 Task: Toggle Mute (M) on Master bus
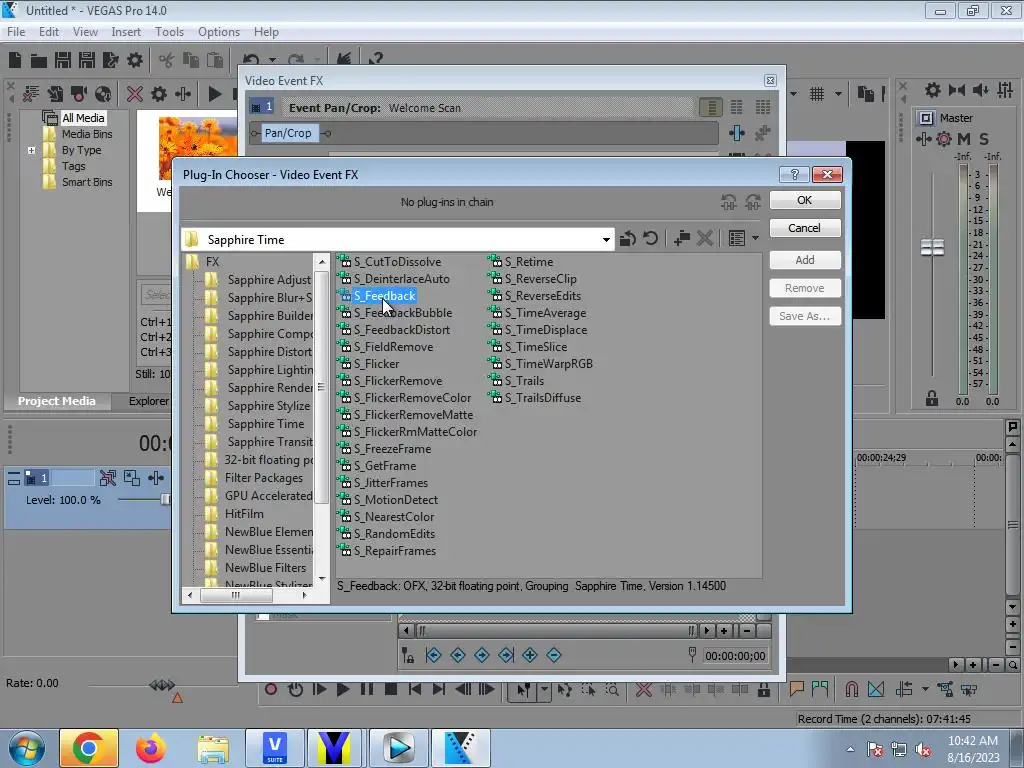point(964,138)
